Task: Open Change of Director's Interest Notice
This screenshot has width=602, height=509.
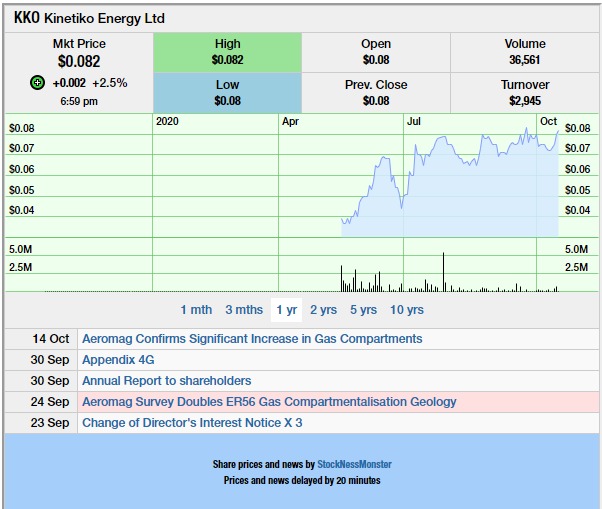Action: (x=192, y=423)
